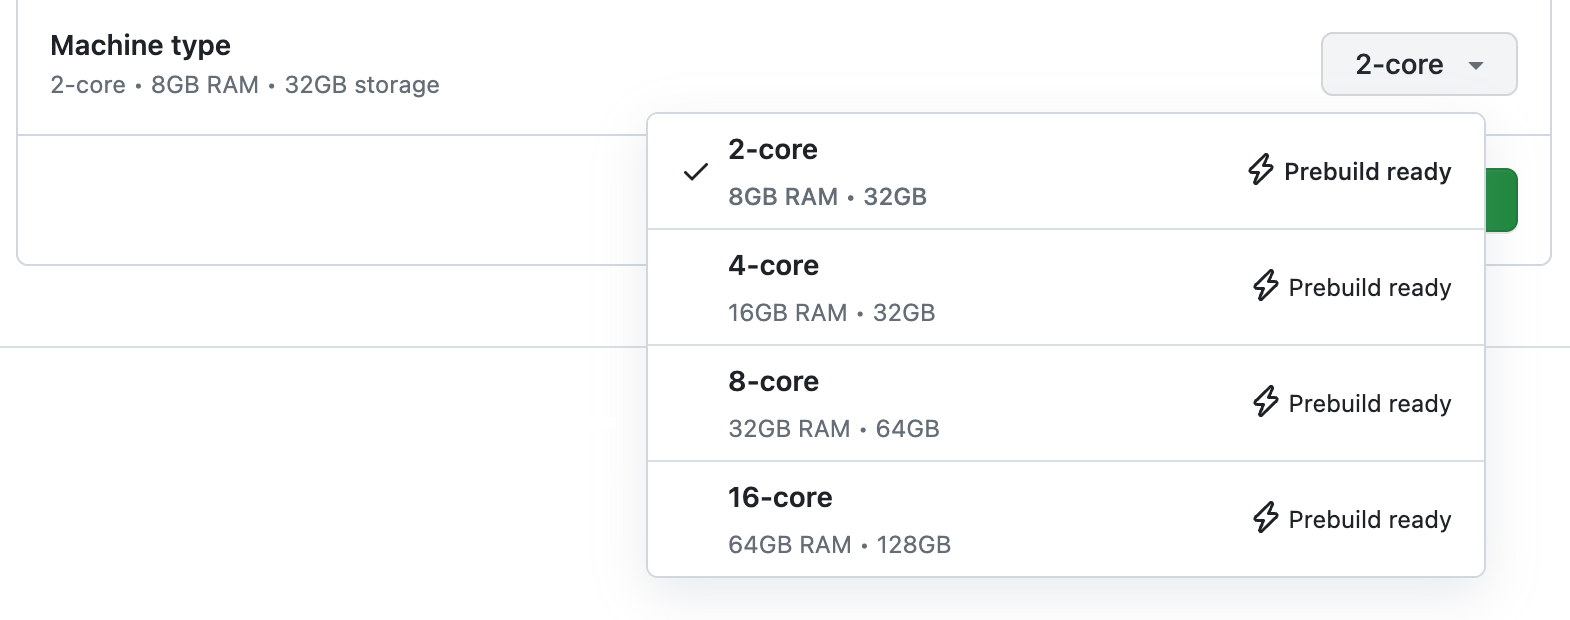This screenshot has width=1570, height=620.
Task: Click the lightning bolt icon beside 2-core option
Action: tap(1259, 171)
